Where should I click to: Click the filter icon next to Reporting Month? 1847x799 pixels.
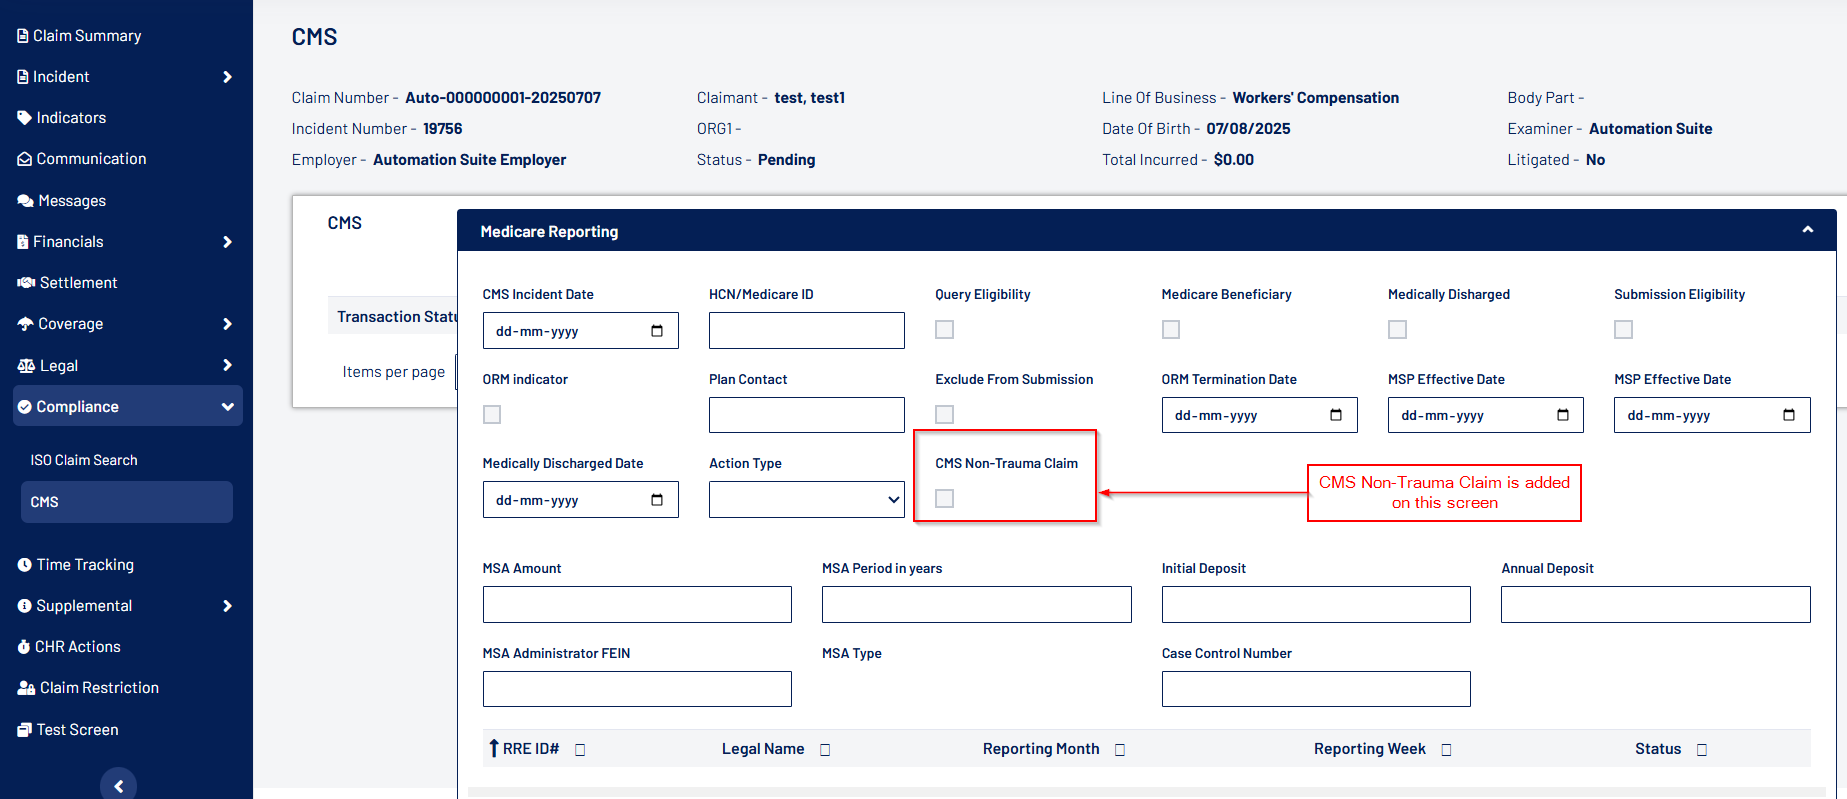[1120, 750]
